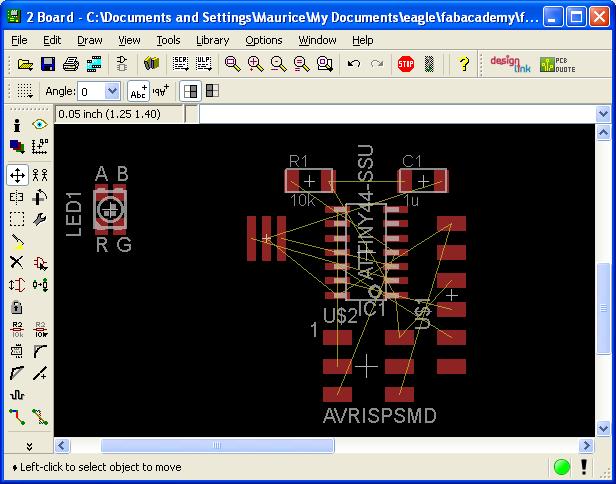Image resolution: width=616 pixels, height=484 pixels.
Task: Print the board using the printer icon
Action: pyautogui.click(x=71, y=63)
